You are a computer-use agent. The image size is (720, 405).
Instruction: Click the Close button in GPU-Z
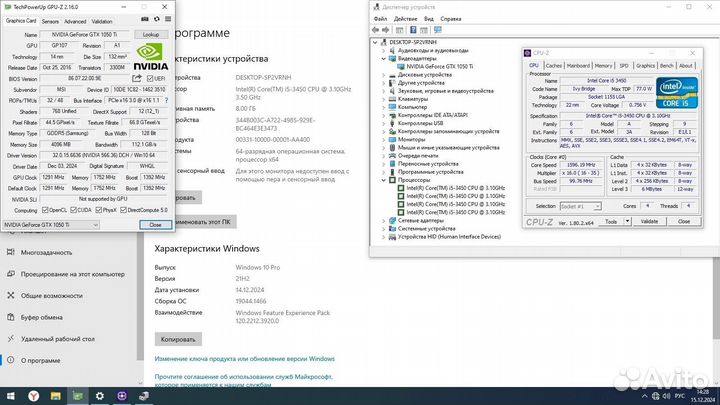tap(155, 225)
